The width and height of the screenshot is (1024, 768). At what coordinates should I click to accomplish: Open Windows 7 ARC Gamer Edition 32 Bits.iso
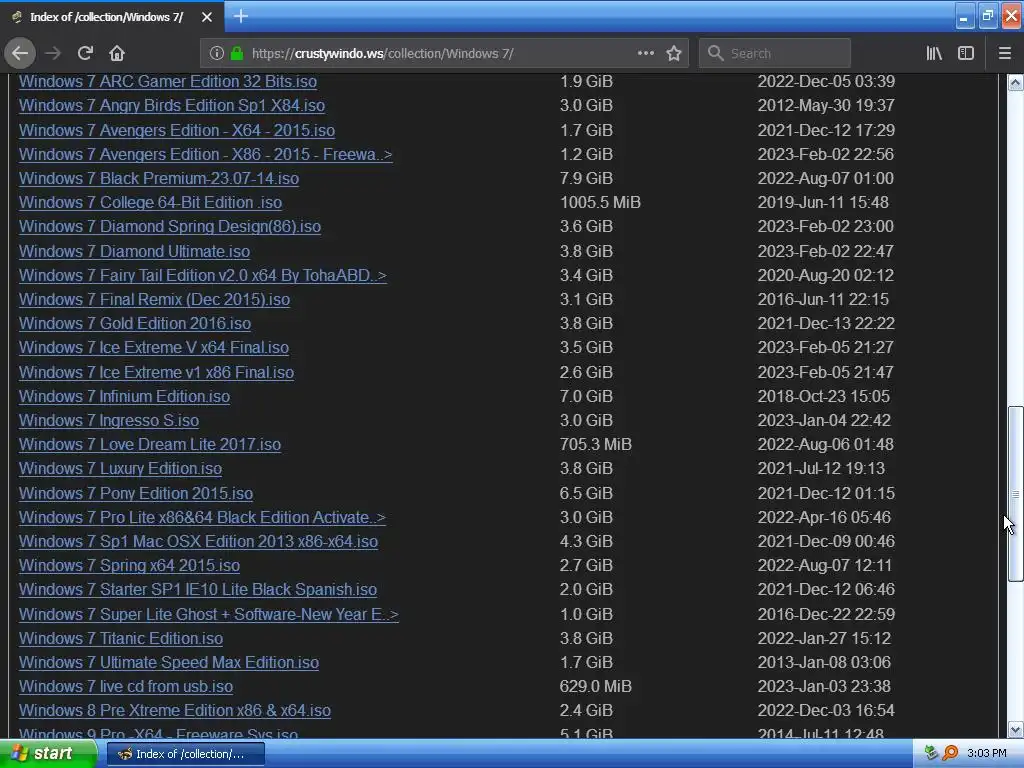pyautogui.click(x=168, y=82)
